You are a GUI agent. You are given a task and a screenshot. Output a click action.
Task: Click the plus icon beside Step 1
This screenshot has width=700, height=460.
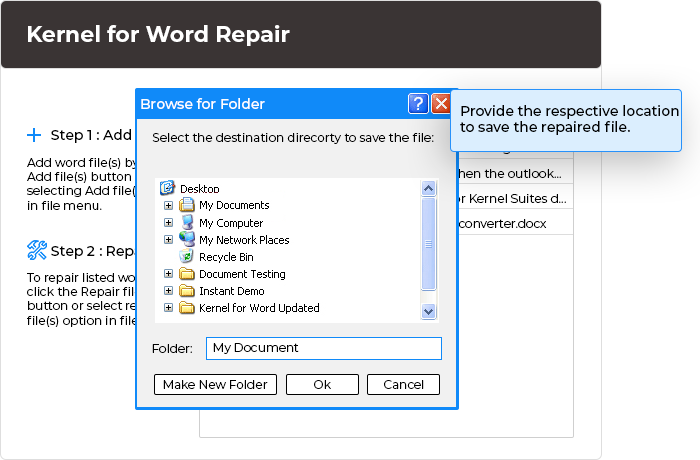34,135
